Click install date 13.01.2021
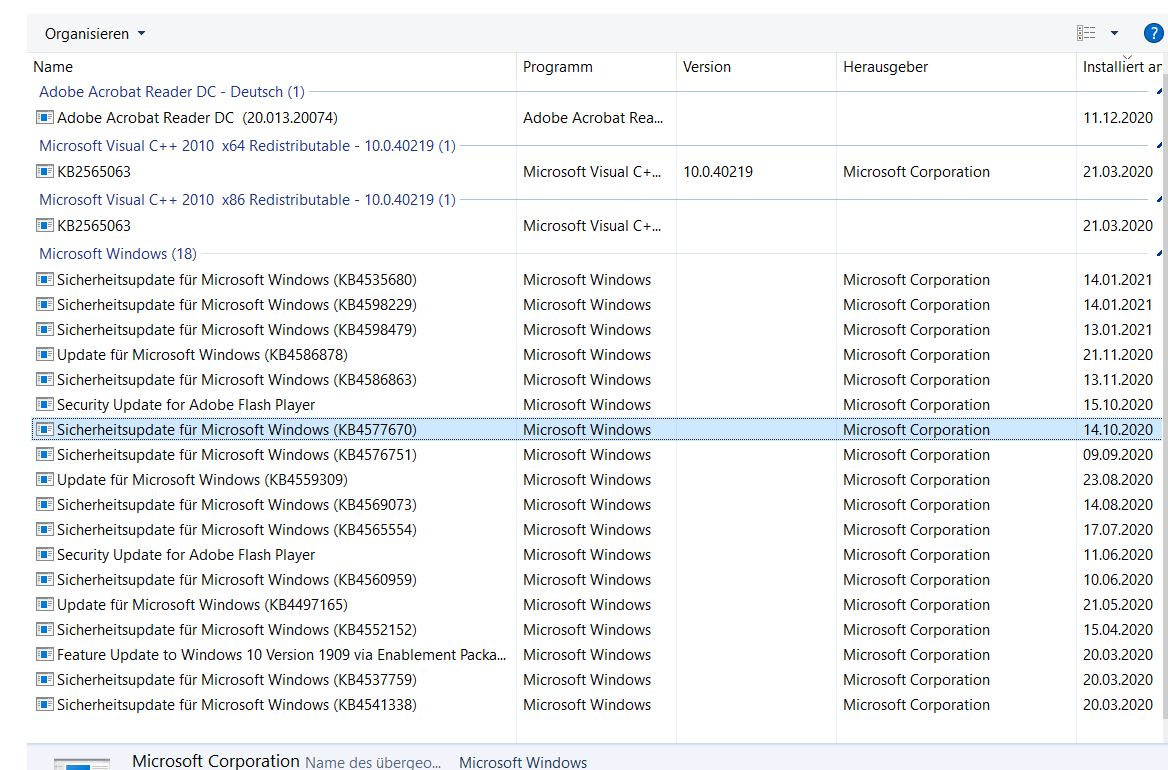Image resolution: width=1168 pixels, height=770 pixels. [x=1118, y=330]
